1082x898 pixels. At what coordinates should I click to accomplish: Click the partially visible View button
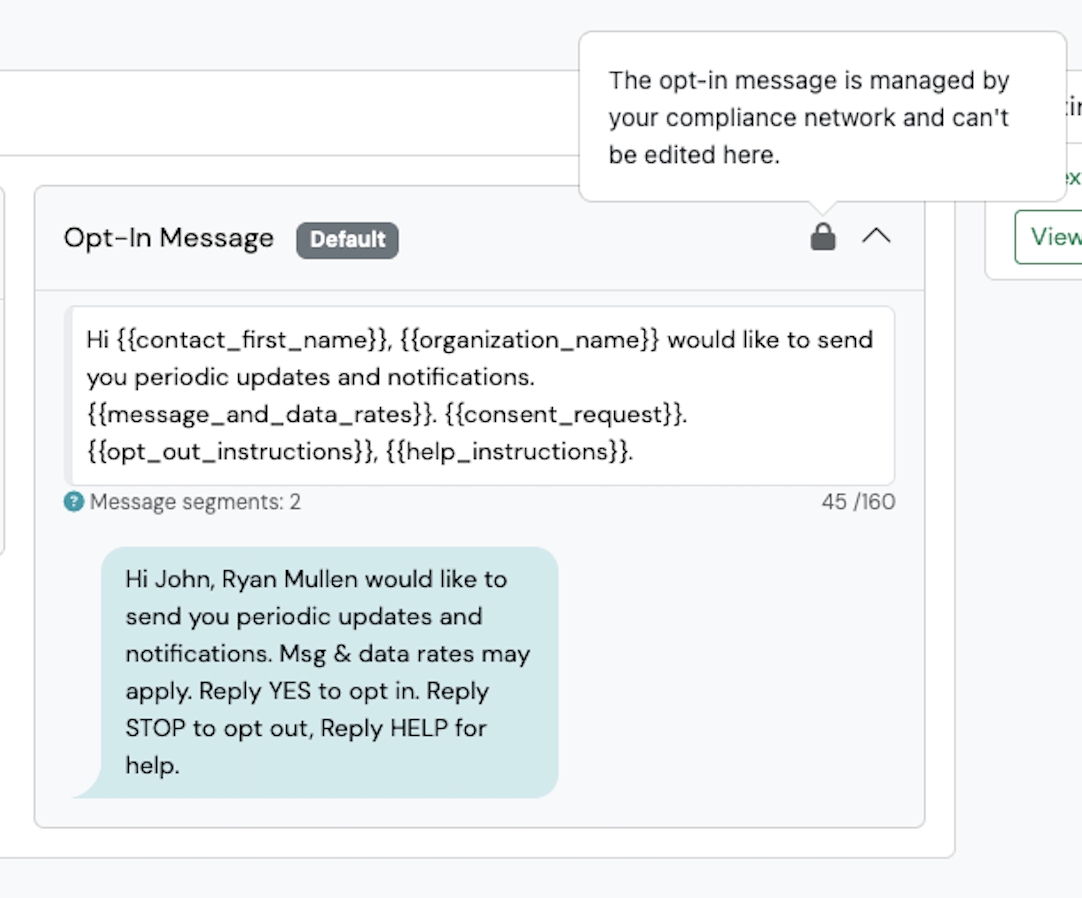[x=1048, y=237]
